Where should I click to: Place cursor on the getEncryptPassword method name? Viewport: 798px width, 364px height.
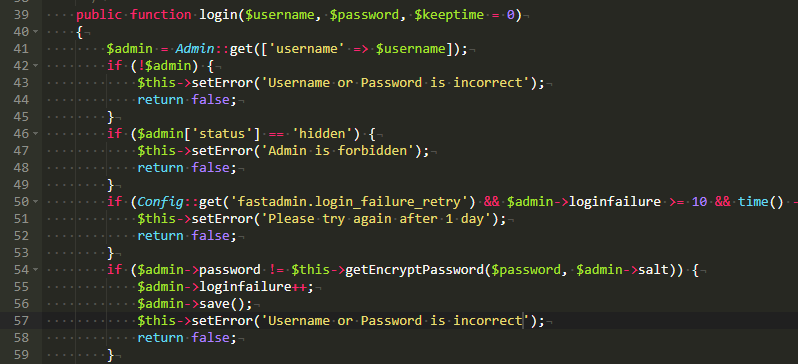coord(413,270)
